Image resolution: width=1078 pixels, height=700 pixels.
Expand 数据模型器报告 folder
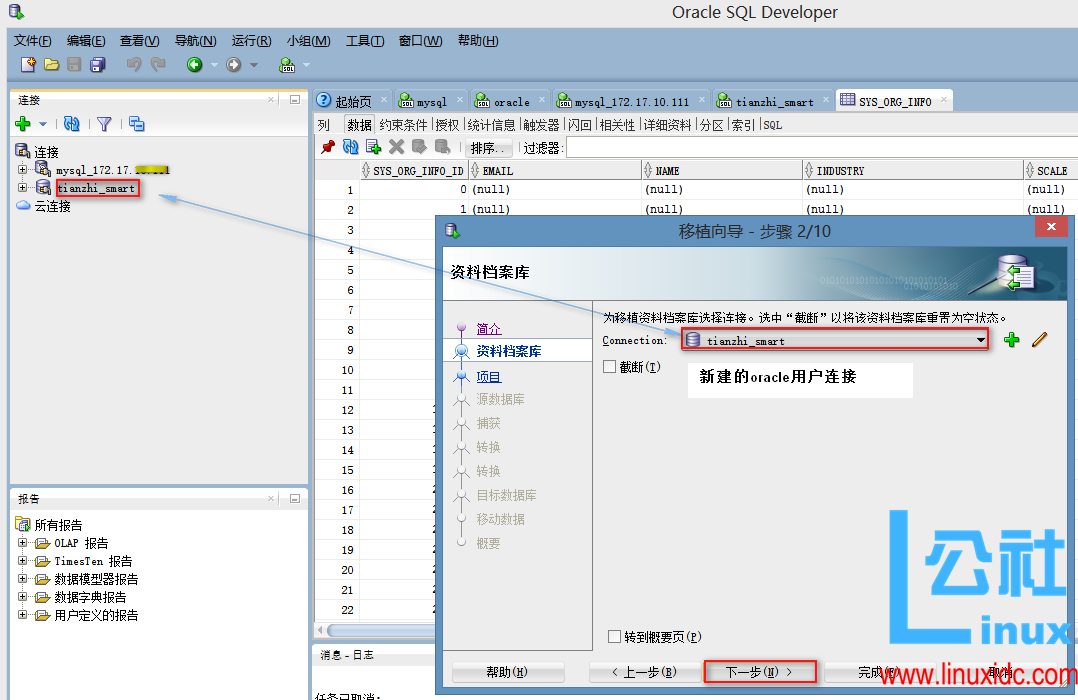[x=23, y=578]
